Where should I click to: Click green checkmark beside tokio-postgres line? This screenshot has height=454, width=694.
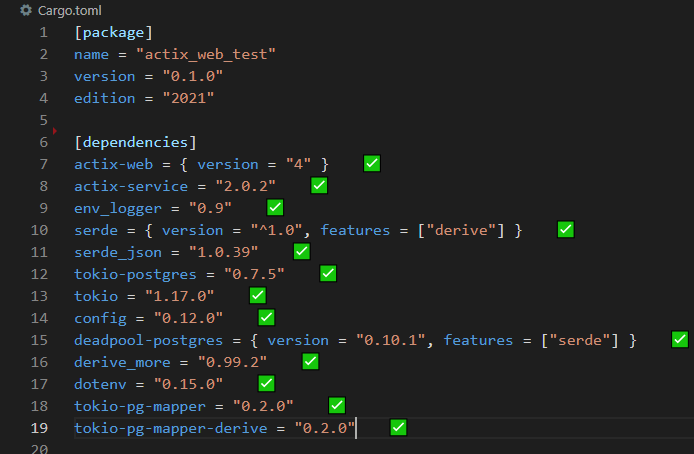pyautogui.click(x=328, y=273)
